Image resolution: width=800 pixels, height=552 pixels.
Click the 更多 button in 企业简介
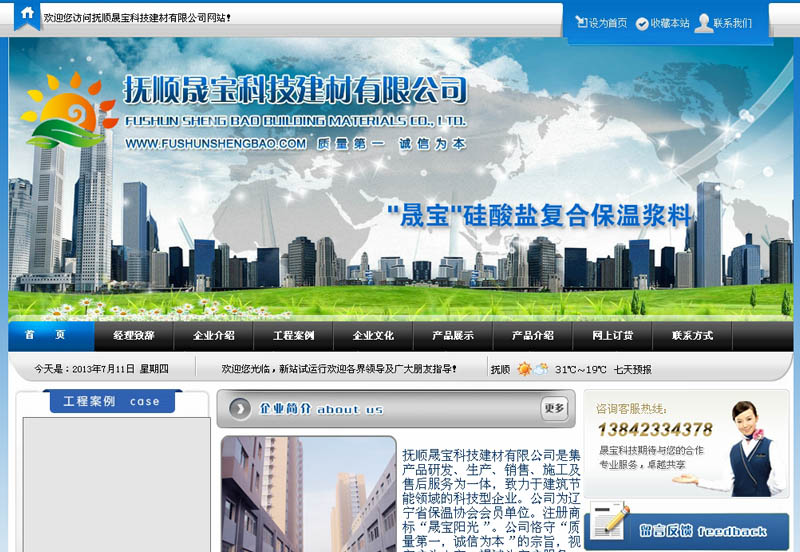tap(554, 408)
